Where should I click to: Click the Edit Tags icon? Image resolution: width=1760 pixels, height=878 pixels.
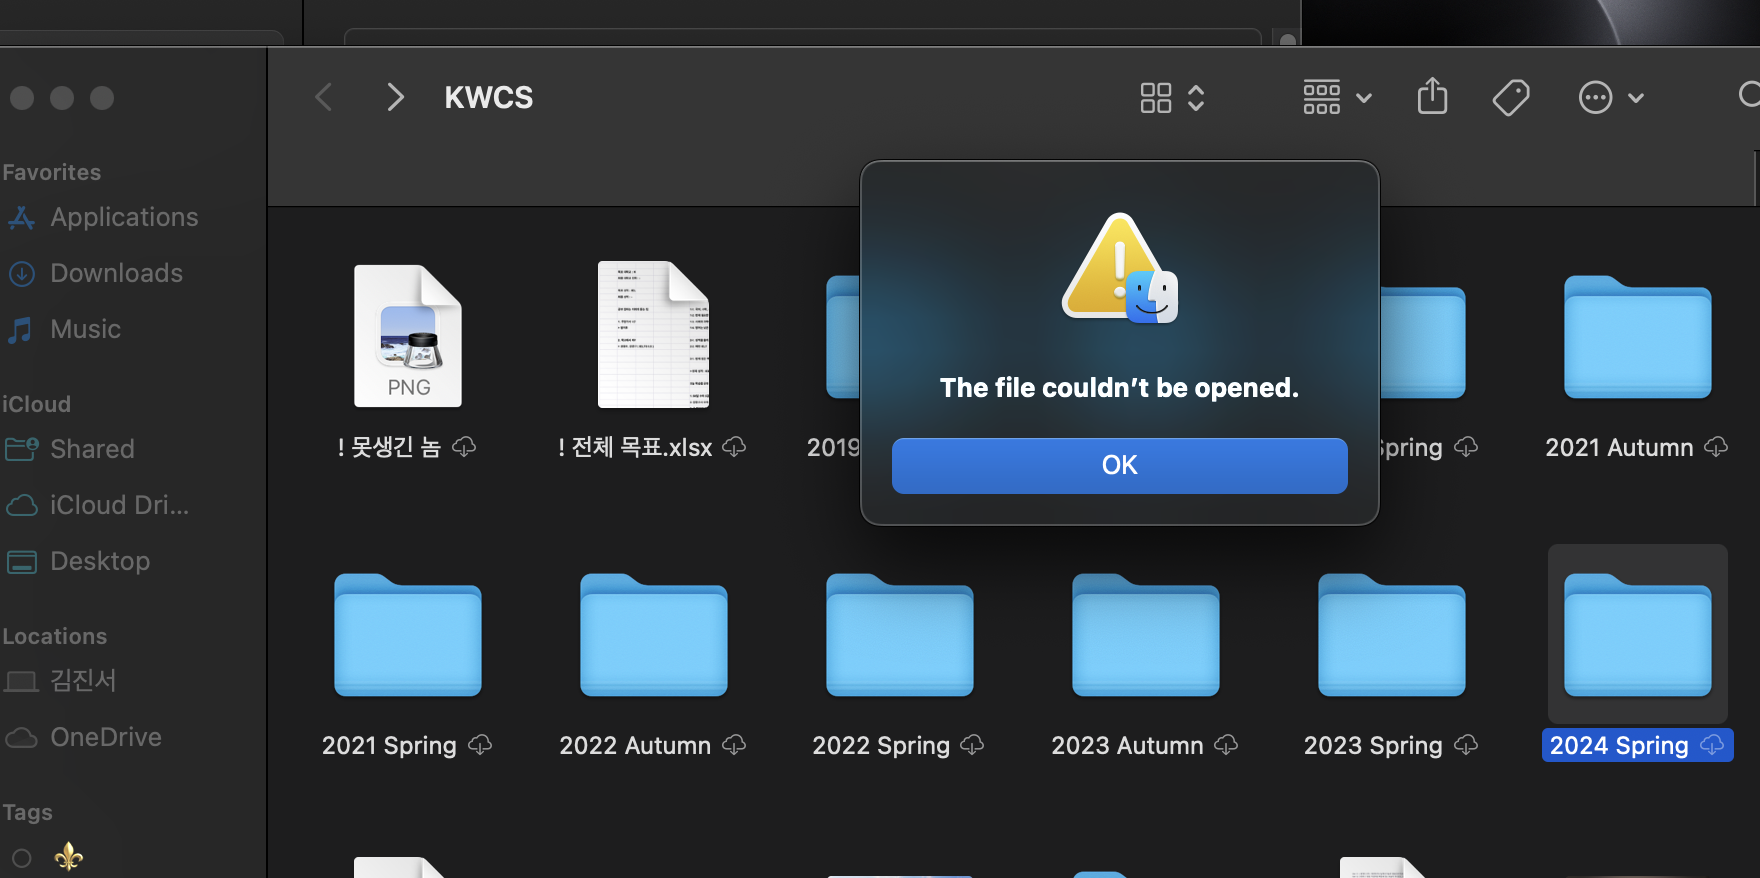click(x=1510, y=97)
